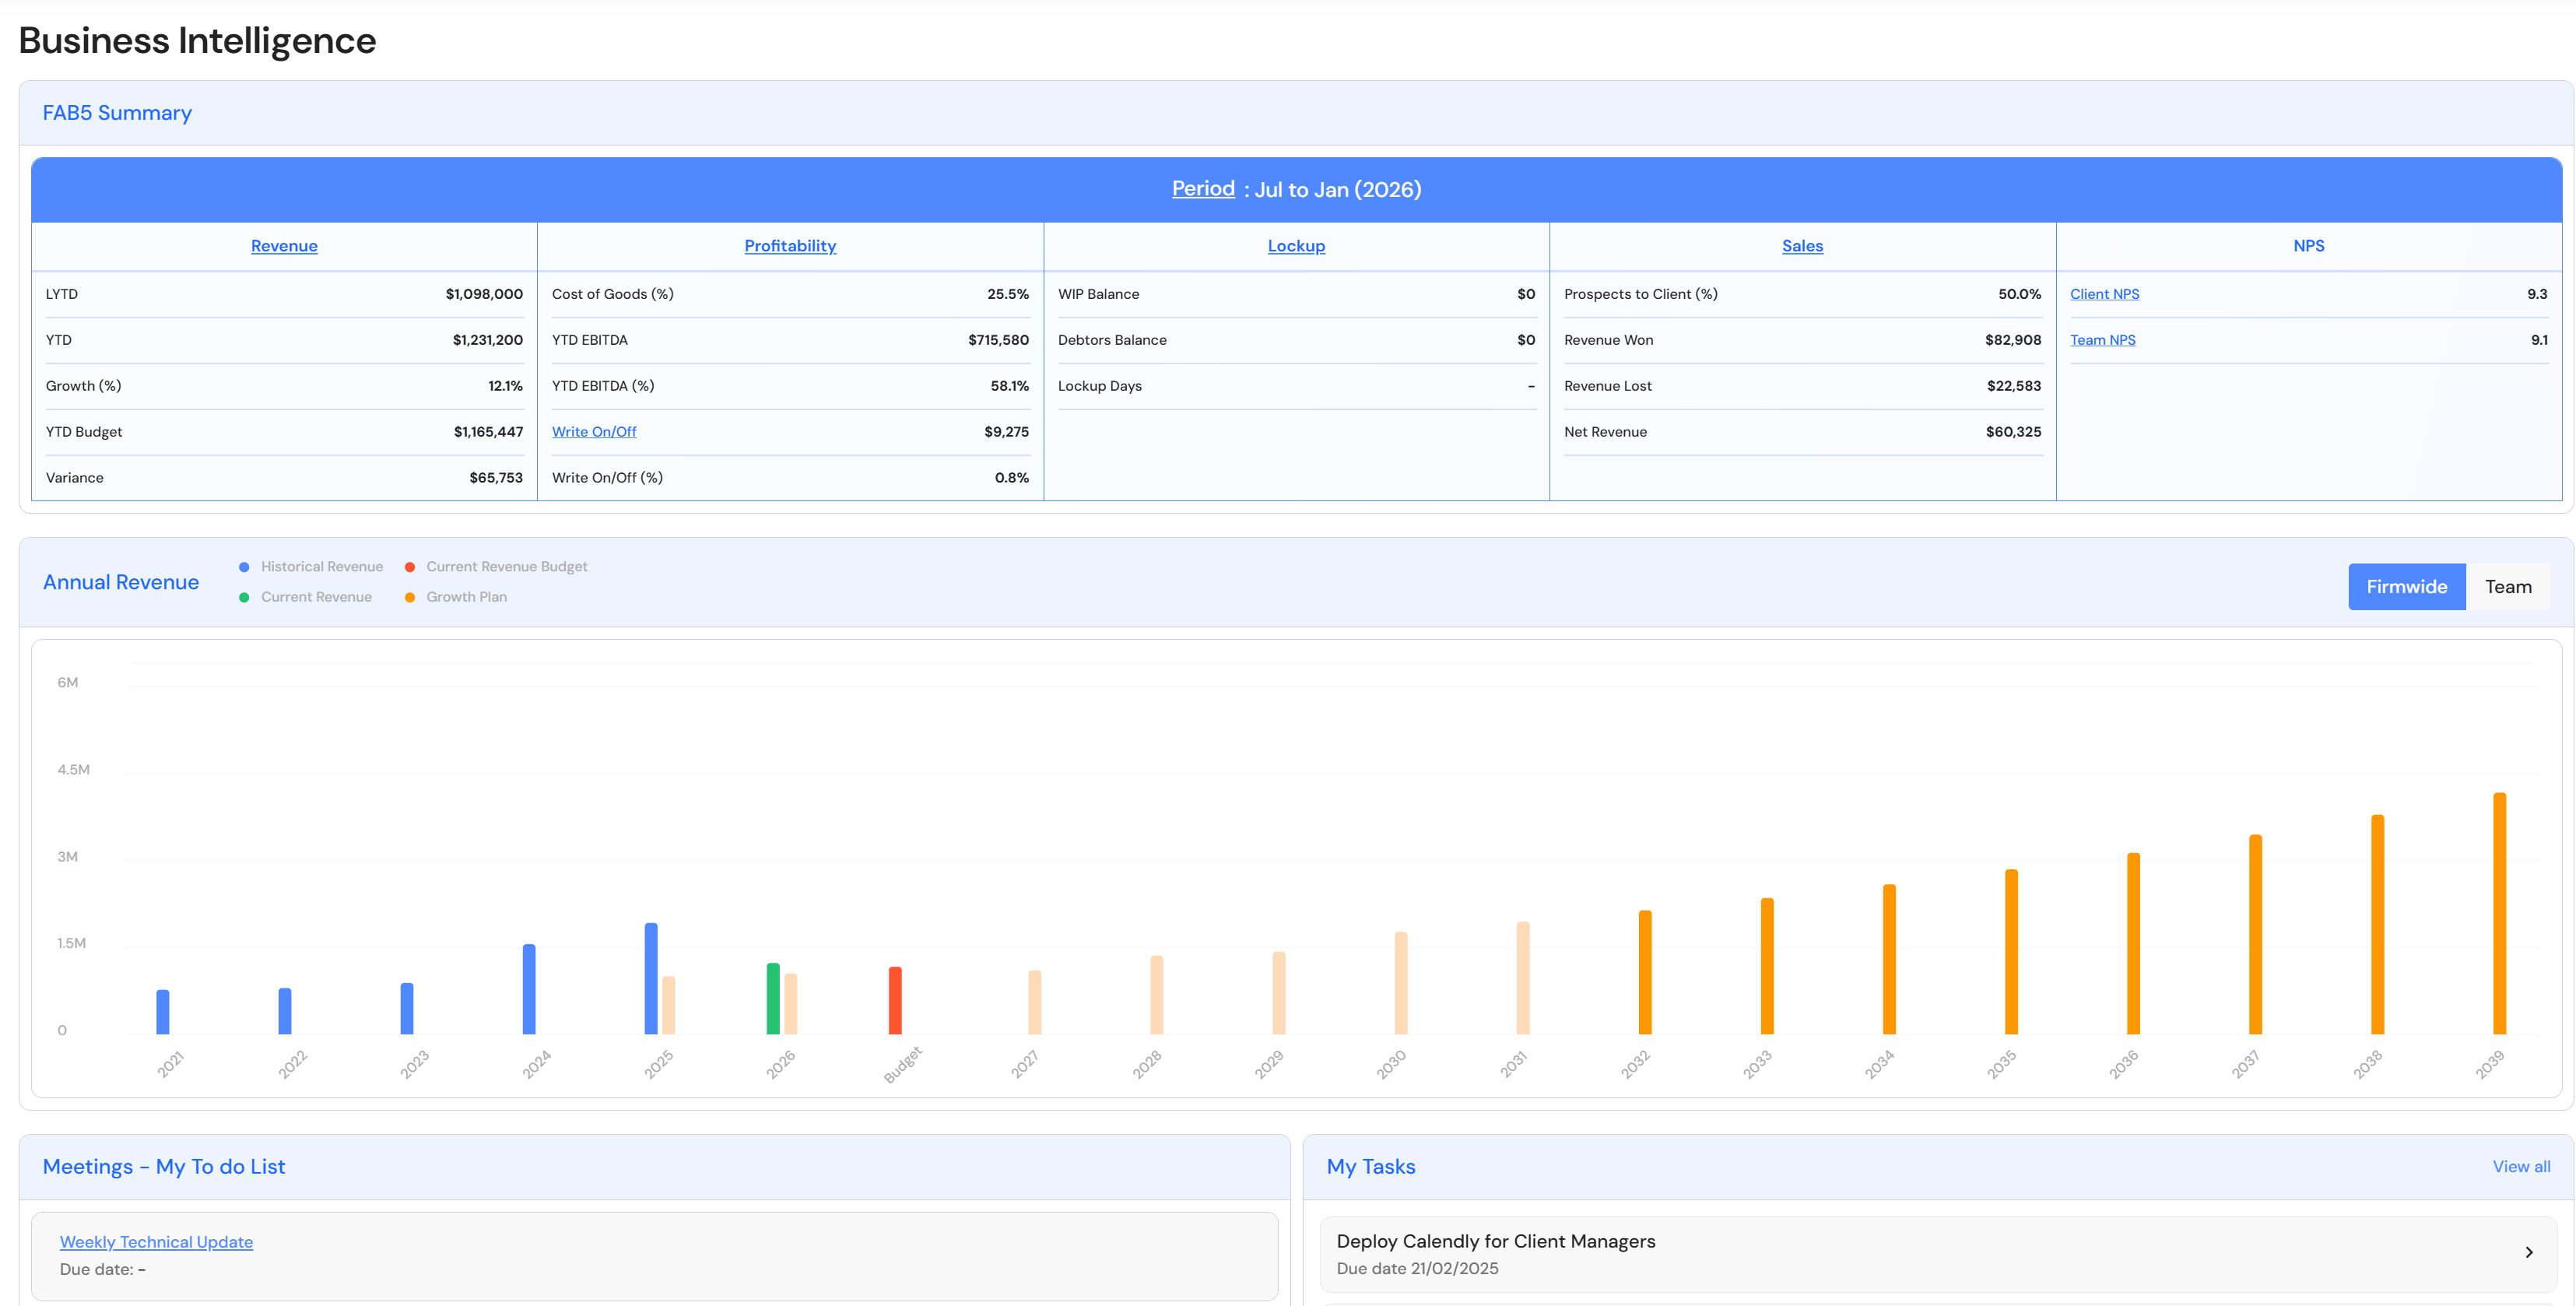The image size is (2576, 1306).
Task: Click the red Budget bar in chart
Action: 895,1000
